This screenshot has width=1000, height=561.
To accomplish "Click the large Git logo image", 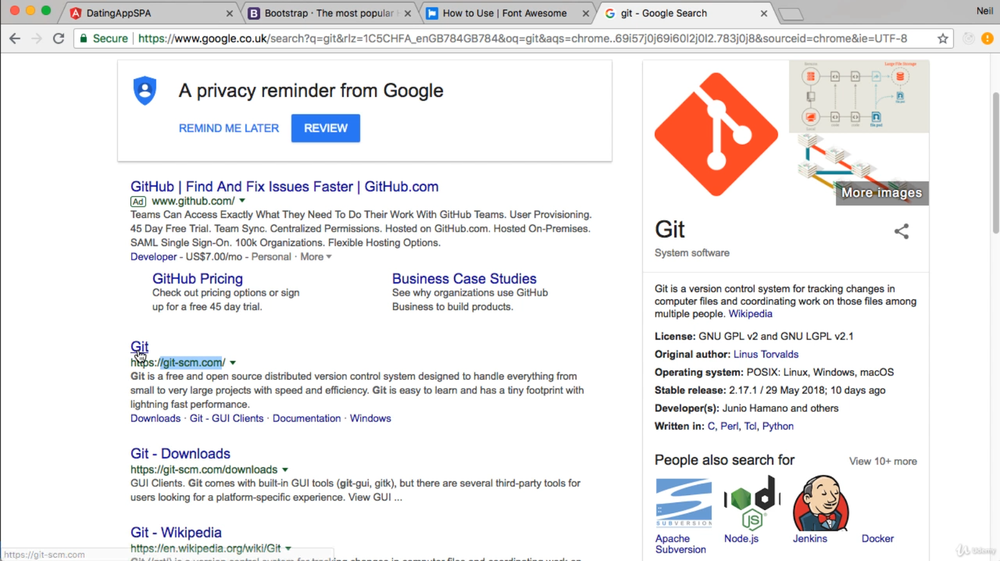I will point(715,134).
